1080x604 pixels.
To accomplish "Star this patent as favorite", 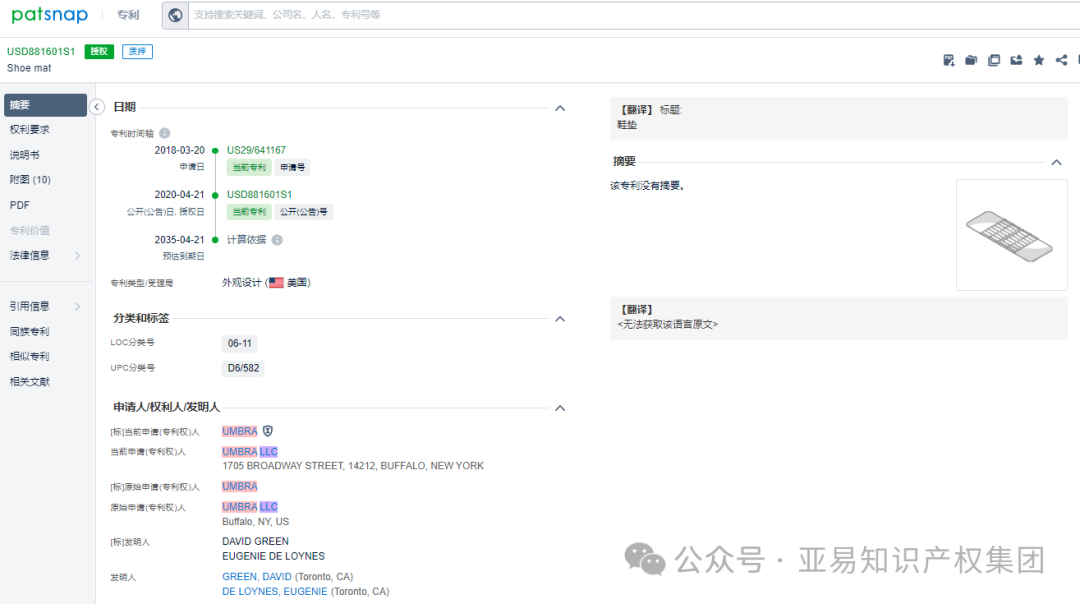I will (x=1039, y=61).
